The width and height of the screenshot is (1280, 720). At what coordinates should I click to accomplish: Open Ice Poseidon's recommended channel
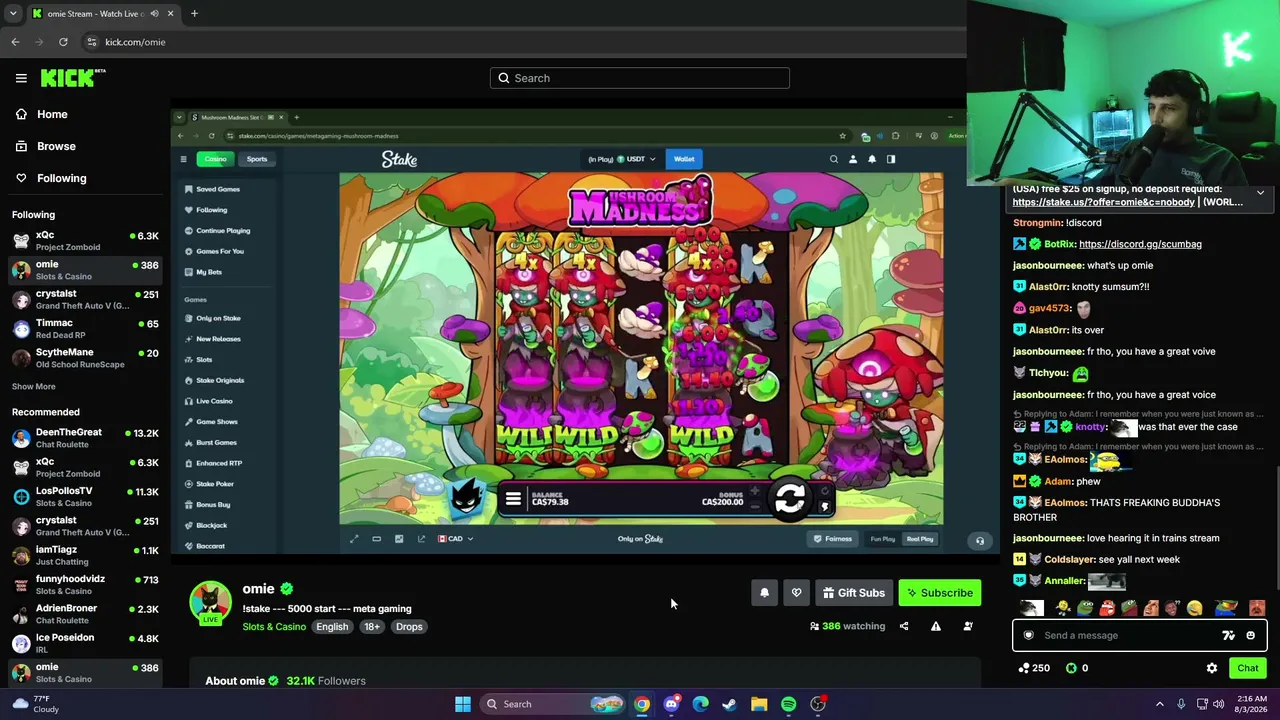[x=85, y=643]
